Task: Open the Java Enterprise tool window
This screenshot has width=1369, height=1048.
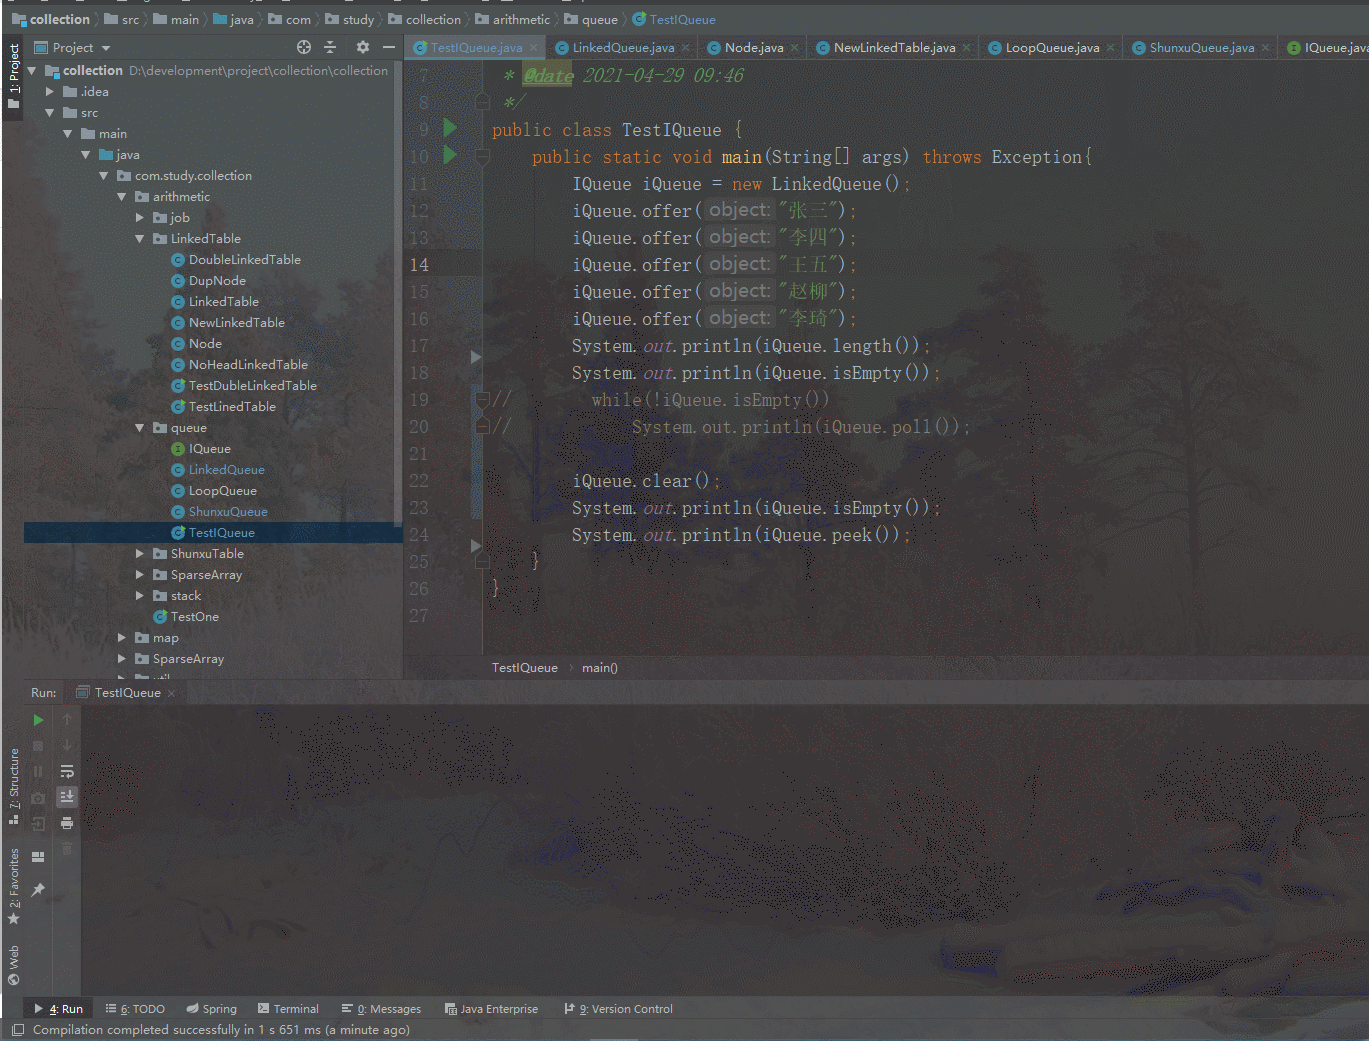Action: (491, 1009)
